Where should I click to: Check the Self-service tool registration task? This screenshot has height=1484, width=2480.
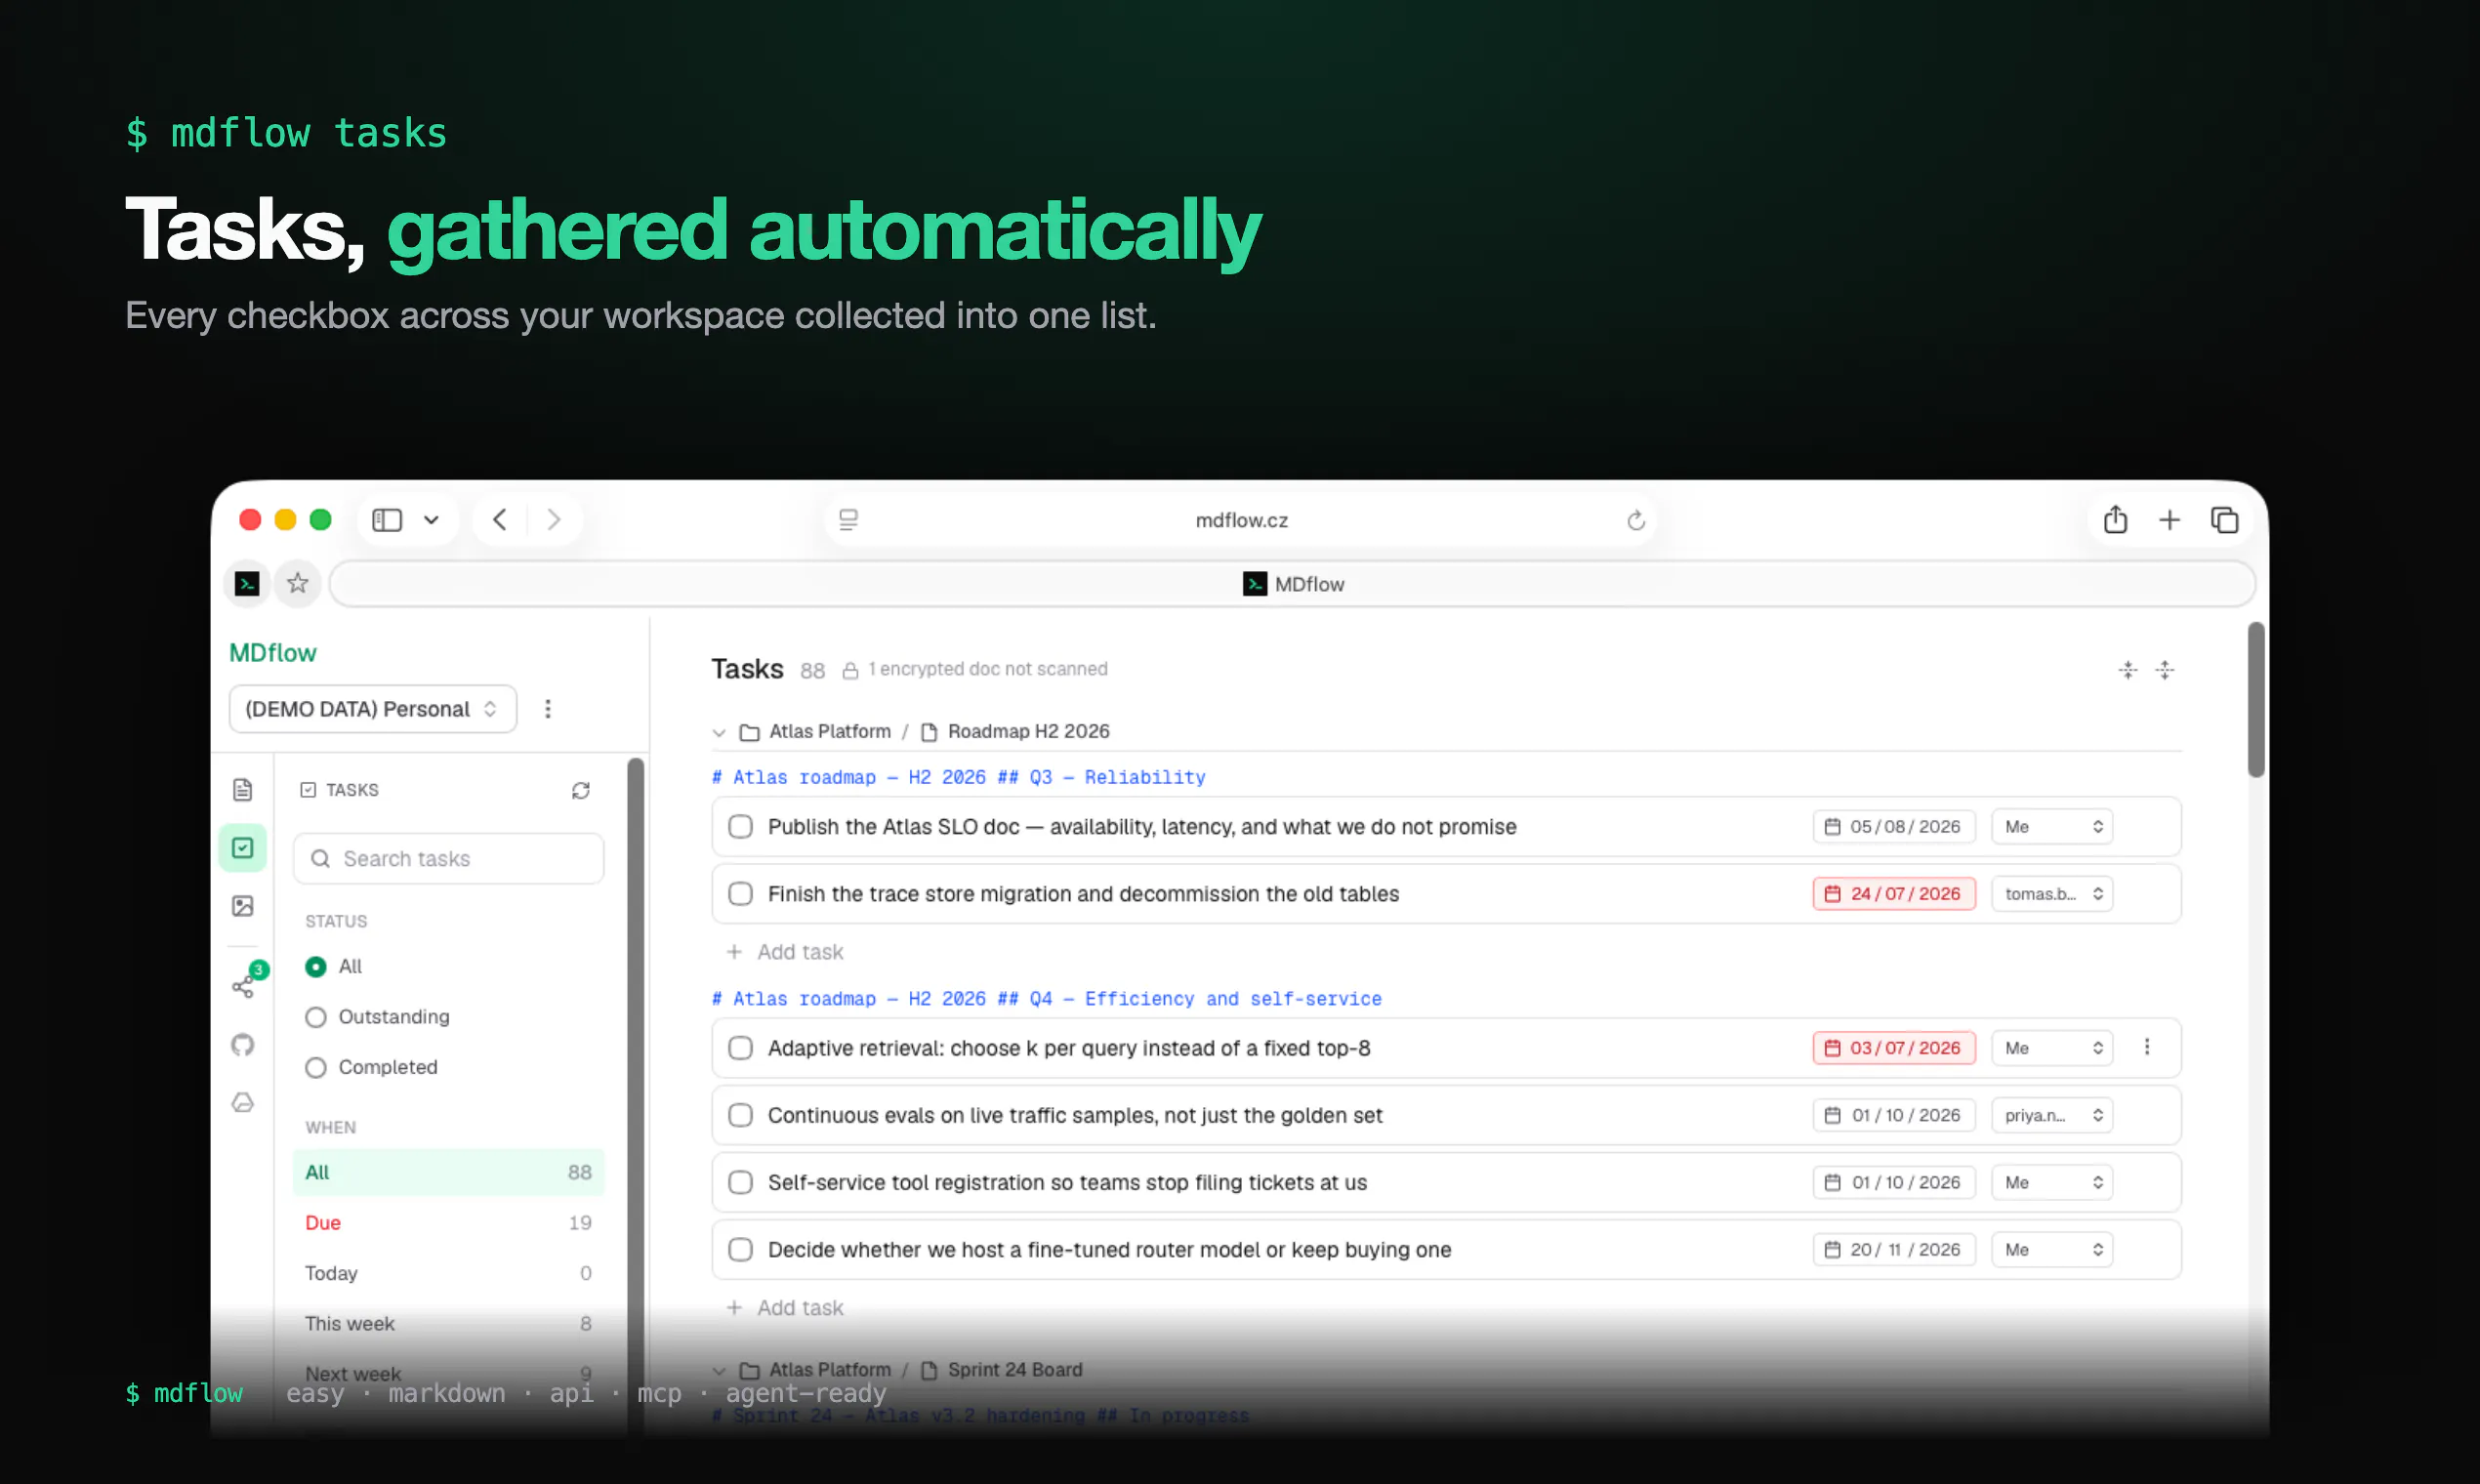coord(741,1182)
